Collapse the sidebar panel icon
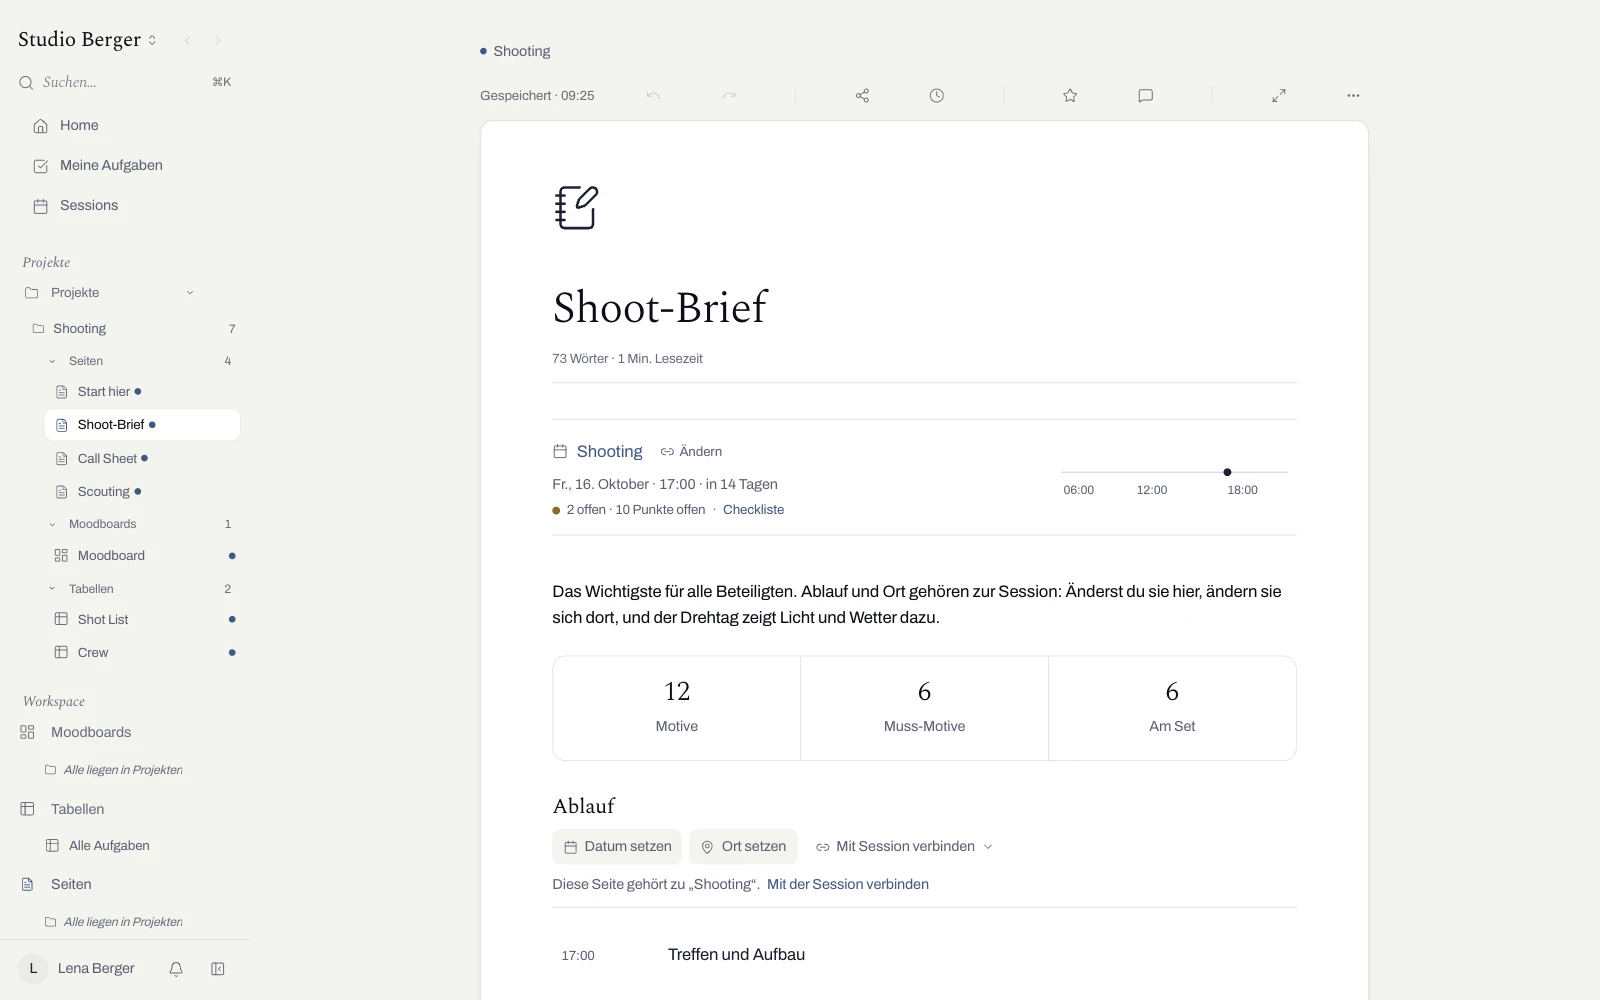Viewport: 1600px width, 1000px height. [x=218, y=969]
